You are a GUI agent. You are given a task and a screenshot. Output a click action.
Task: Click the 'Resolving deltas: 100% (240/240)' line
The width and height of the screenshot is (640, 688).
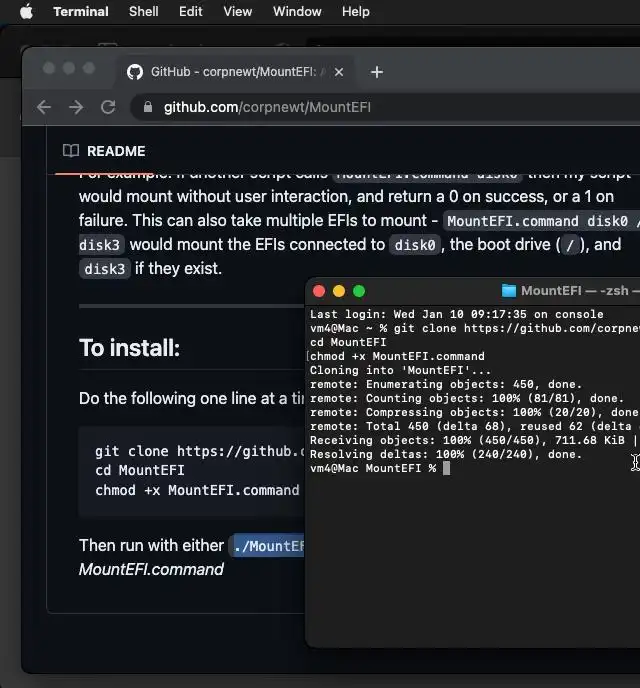[446, 455]
